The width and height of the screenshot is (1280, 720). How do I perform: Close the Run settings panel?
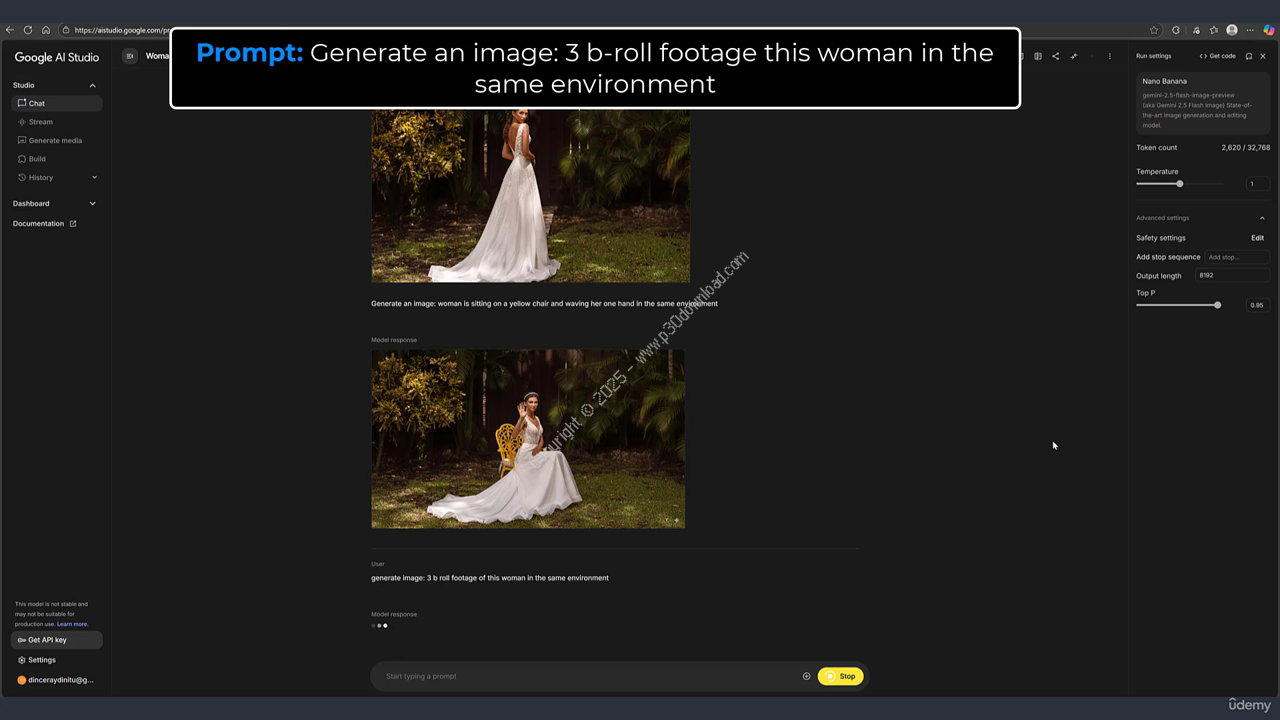pos(1263,56)
